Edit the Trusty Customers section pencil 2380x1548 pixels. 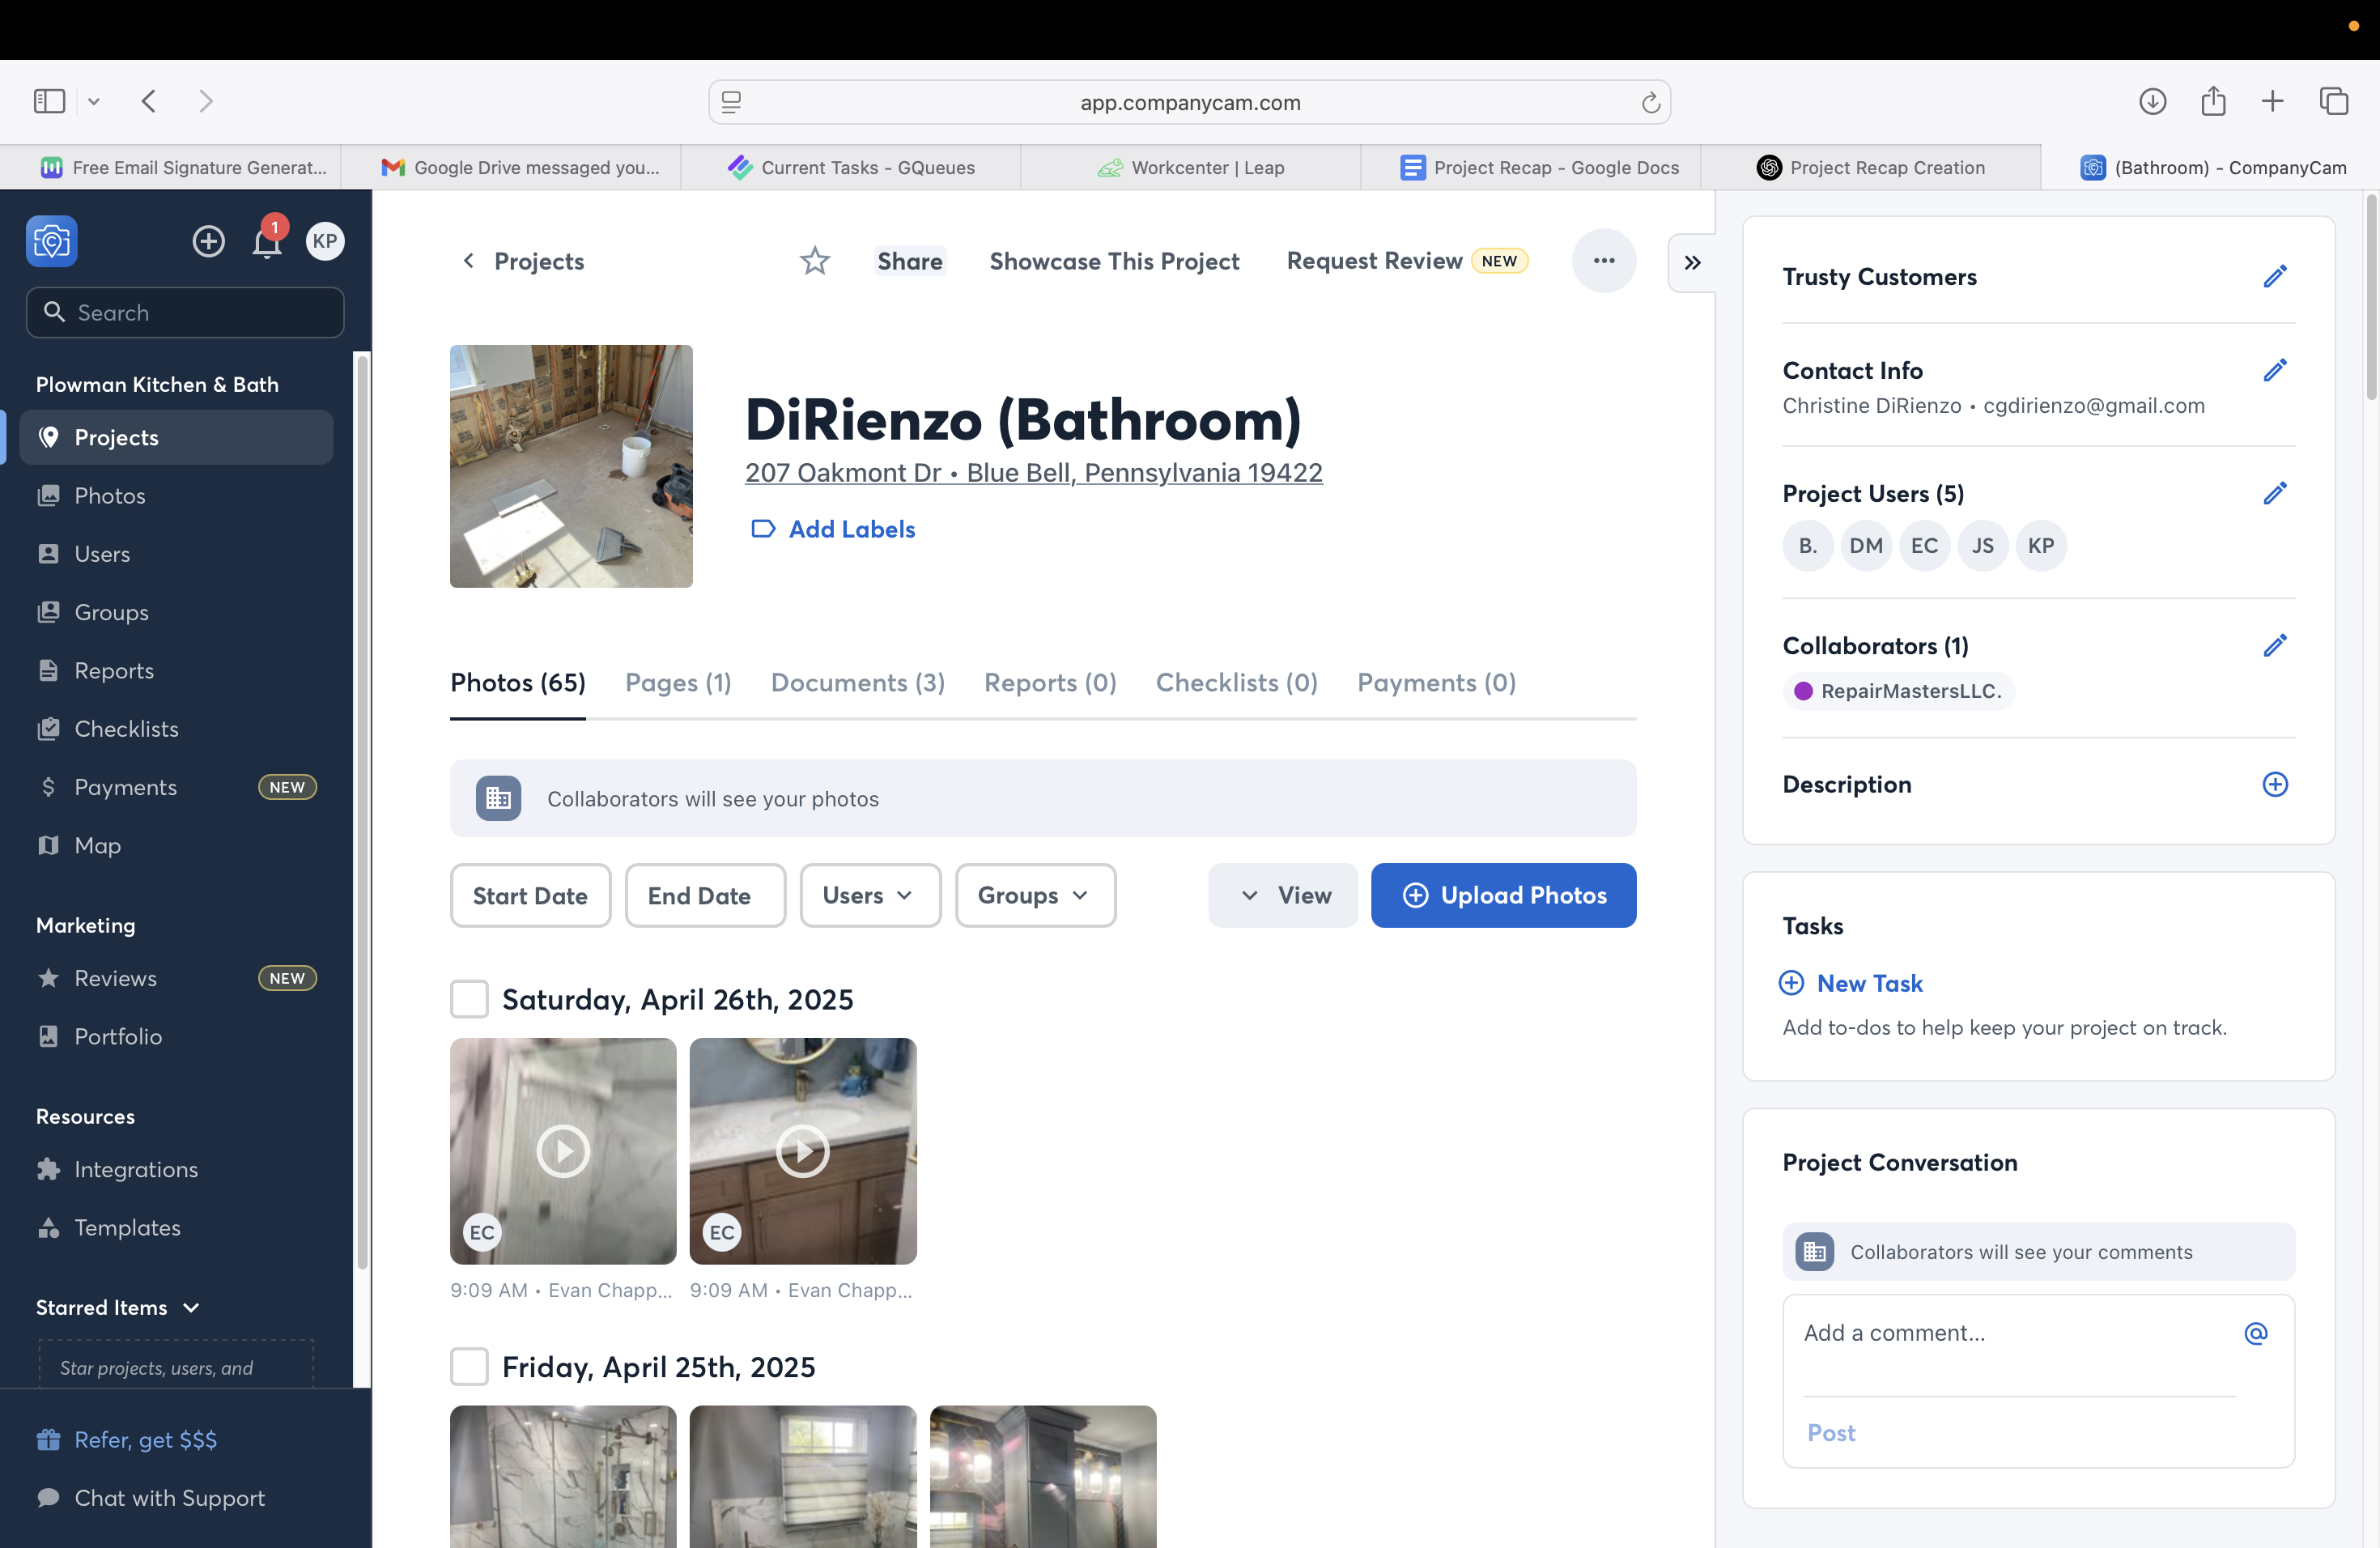coord(2275,276)
